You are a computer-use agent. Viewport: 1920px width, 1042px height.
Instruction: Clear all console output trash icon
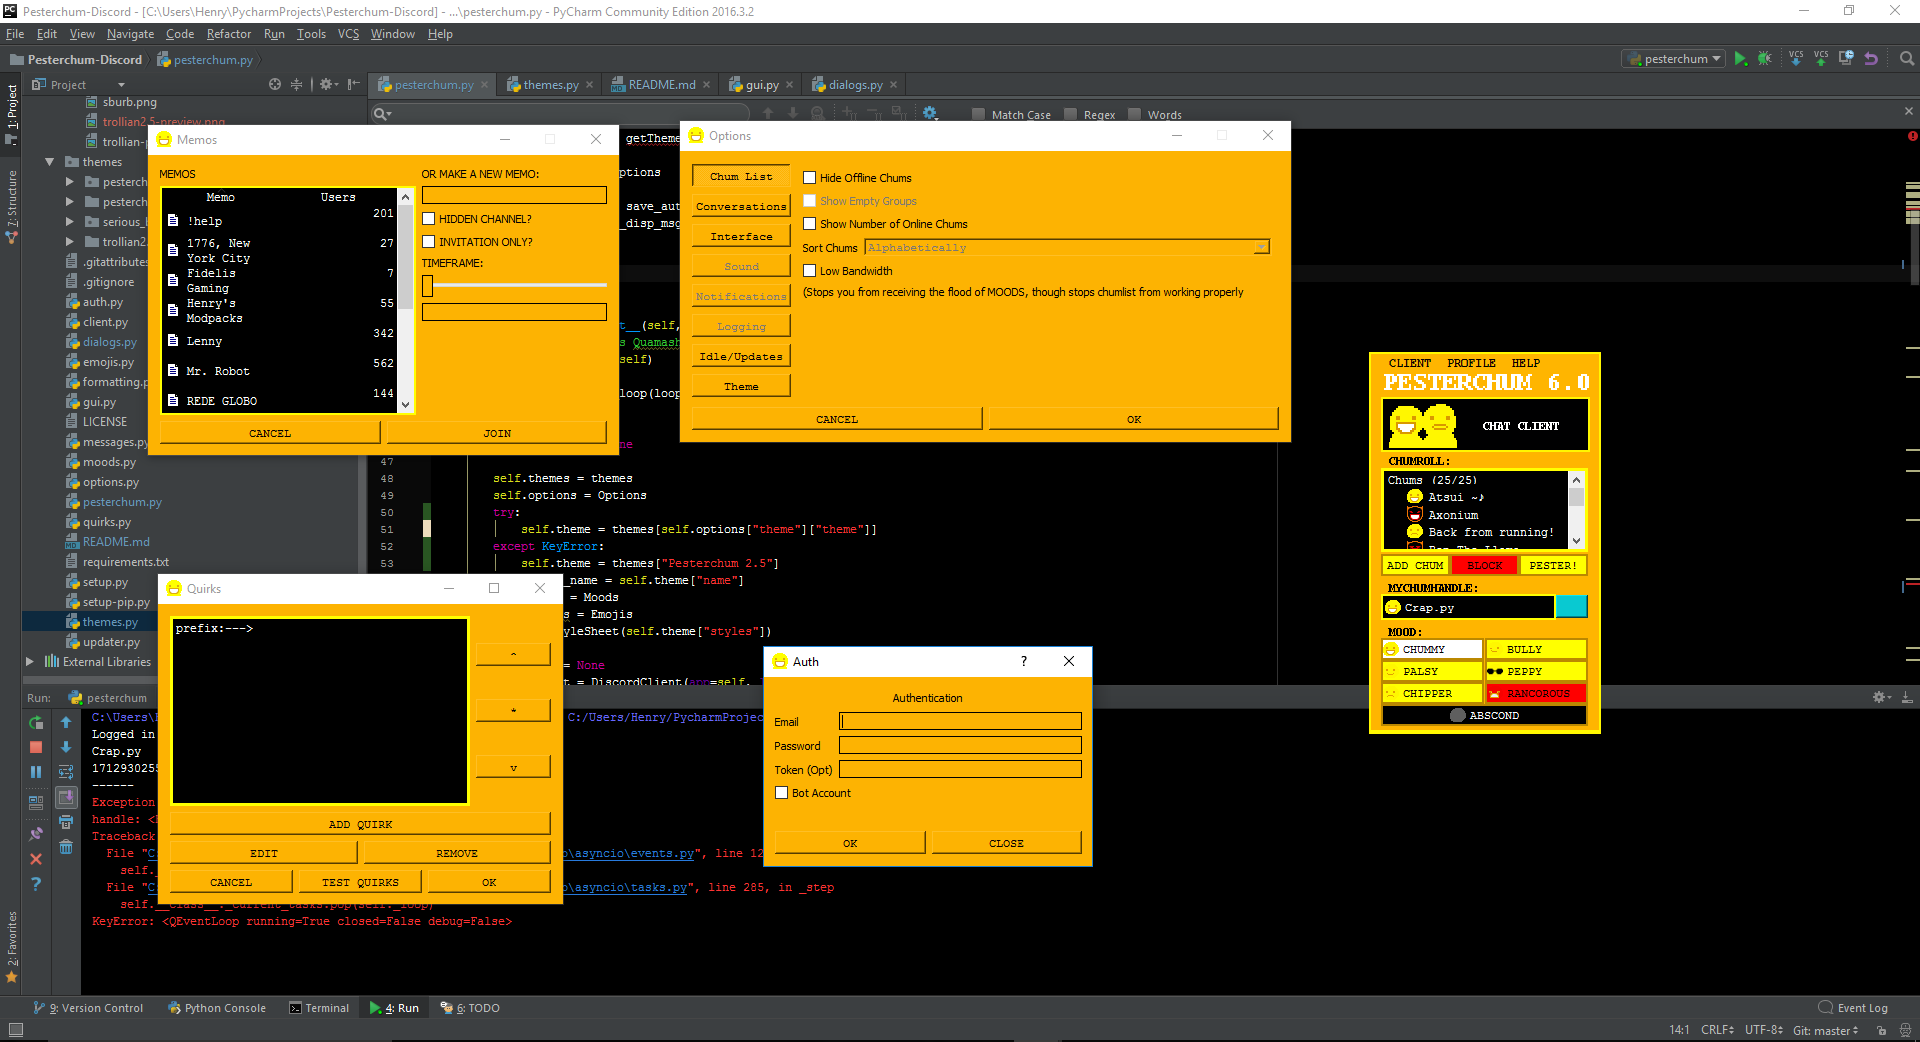tap(66, 847)
